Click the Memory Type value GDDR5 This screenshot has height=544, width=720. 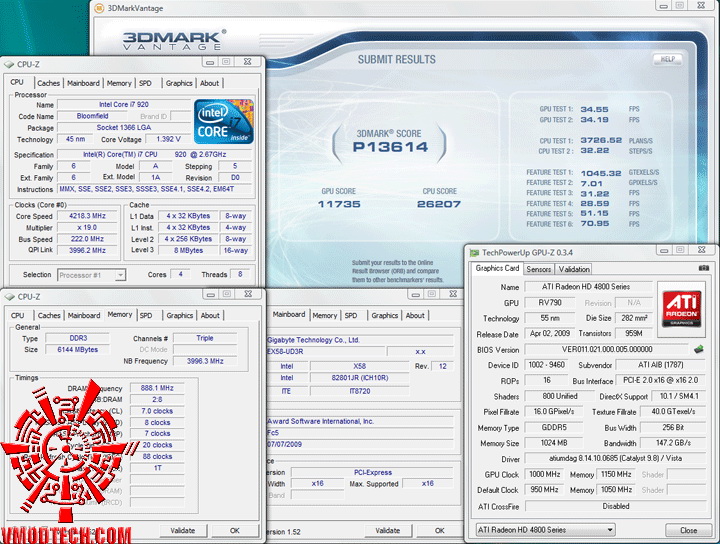pyautogui.click(x=554, y=427)
